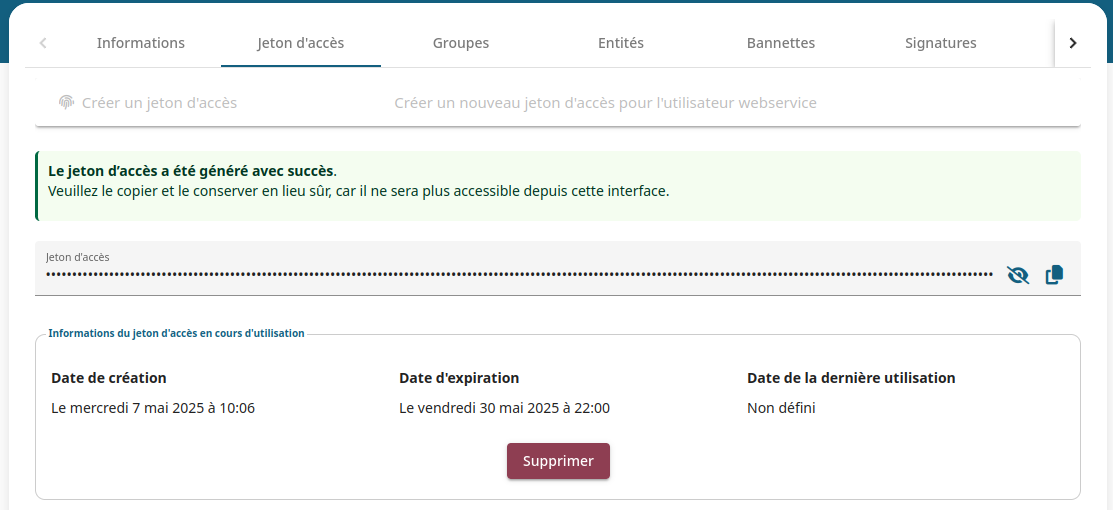This screenshot has height=510, width=1113.
Task: Click the panel description about the webservice user
Action: 605,103
